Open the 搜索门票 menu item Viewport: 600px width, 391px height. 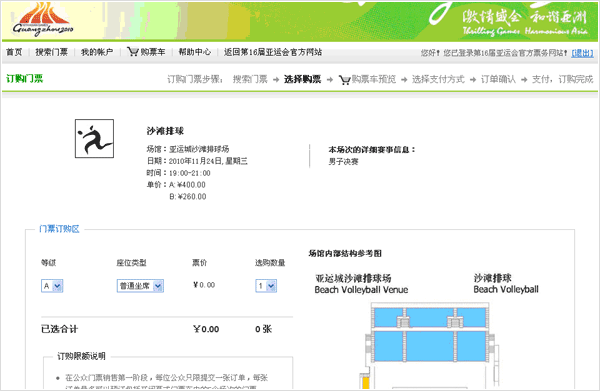point(52,52)
